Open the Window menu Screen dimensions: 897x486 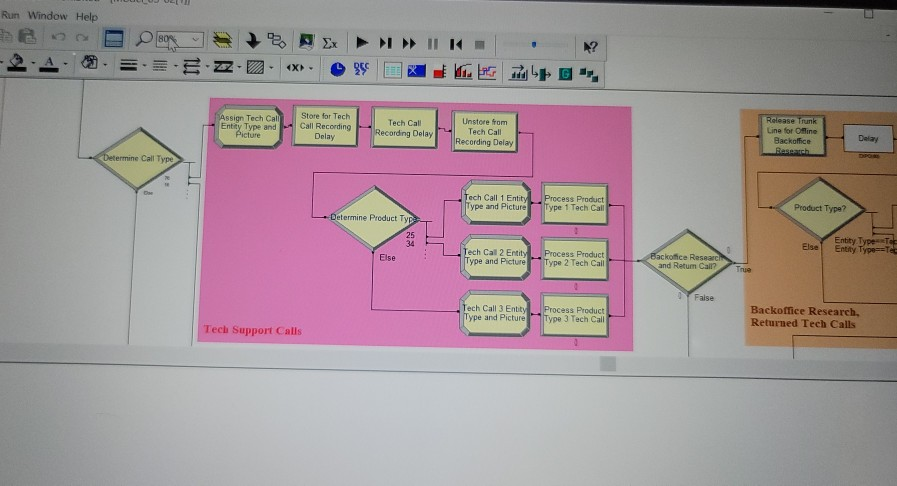coord(47,16)
